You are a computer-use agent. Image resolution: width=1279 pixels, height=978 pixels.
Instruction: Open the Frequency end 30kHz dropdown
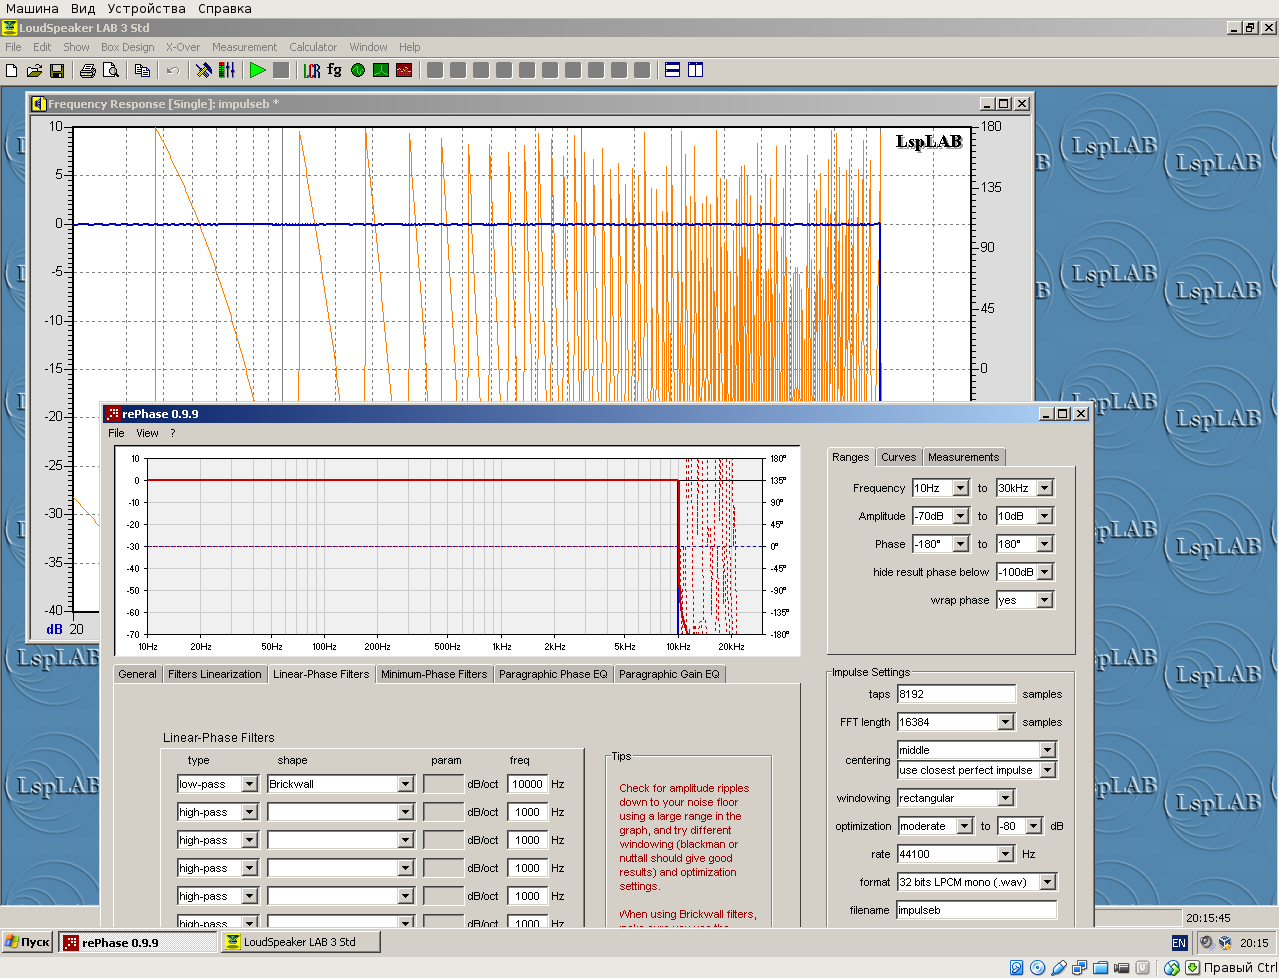click(x=1044, y=488)
